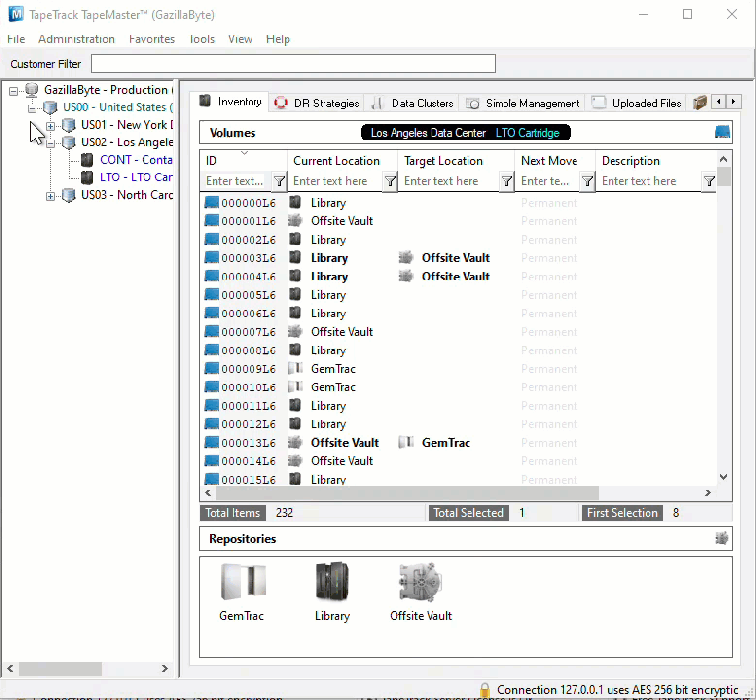Click the vault icon in row 000014L6
756x700 pixels.
tap(295, 461)
